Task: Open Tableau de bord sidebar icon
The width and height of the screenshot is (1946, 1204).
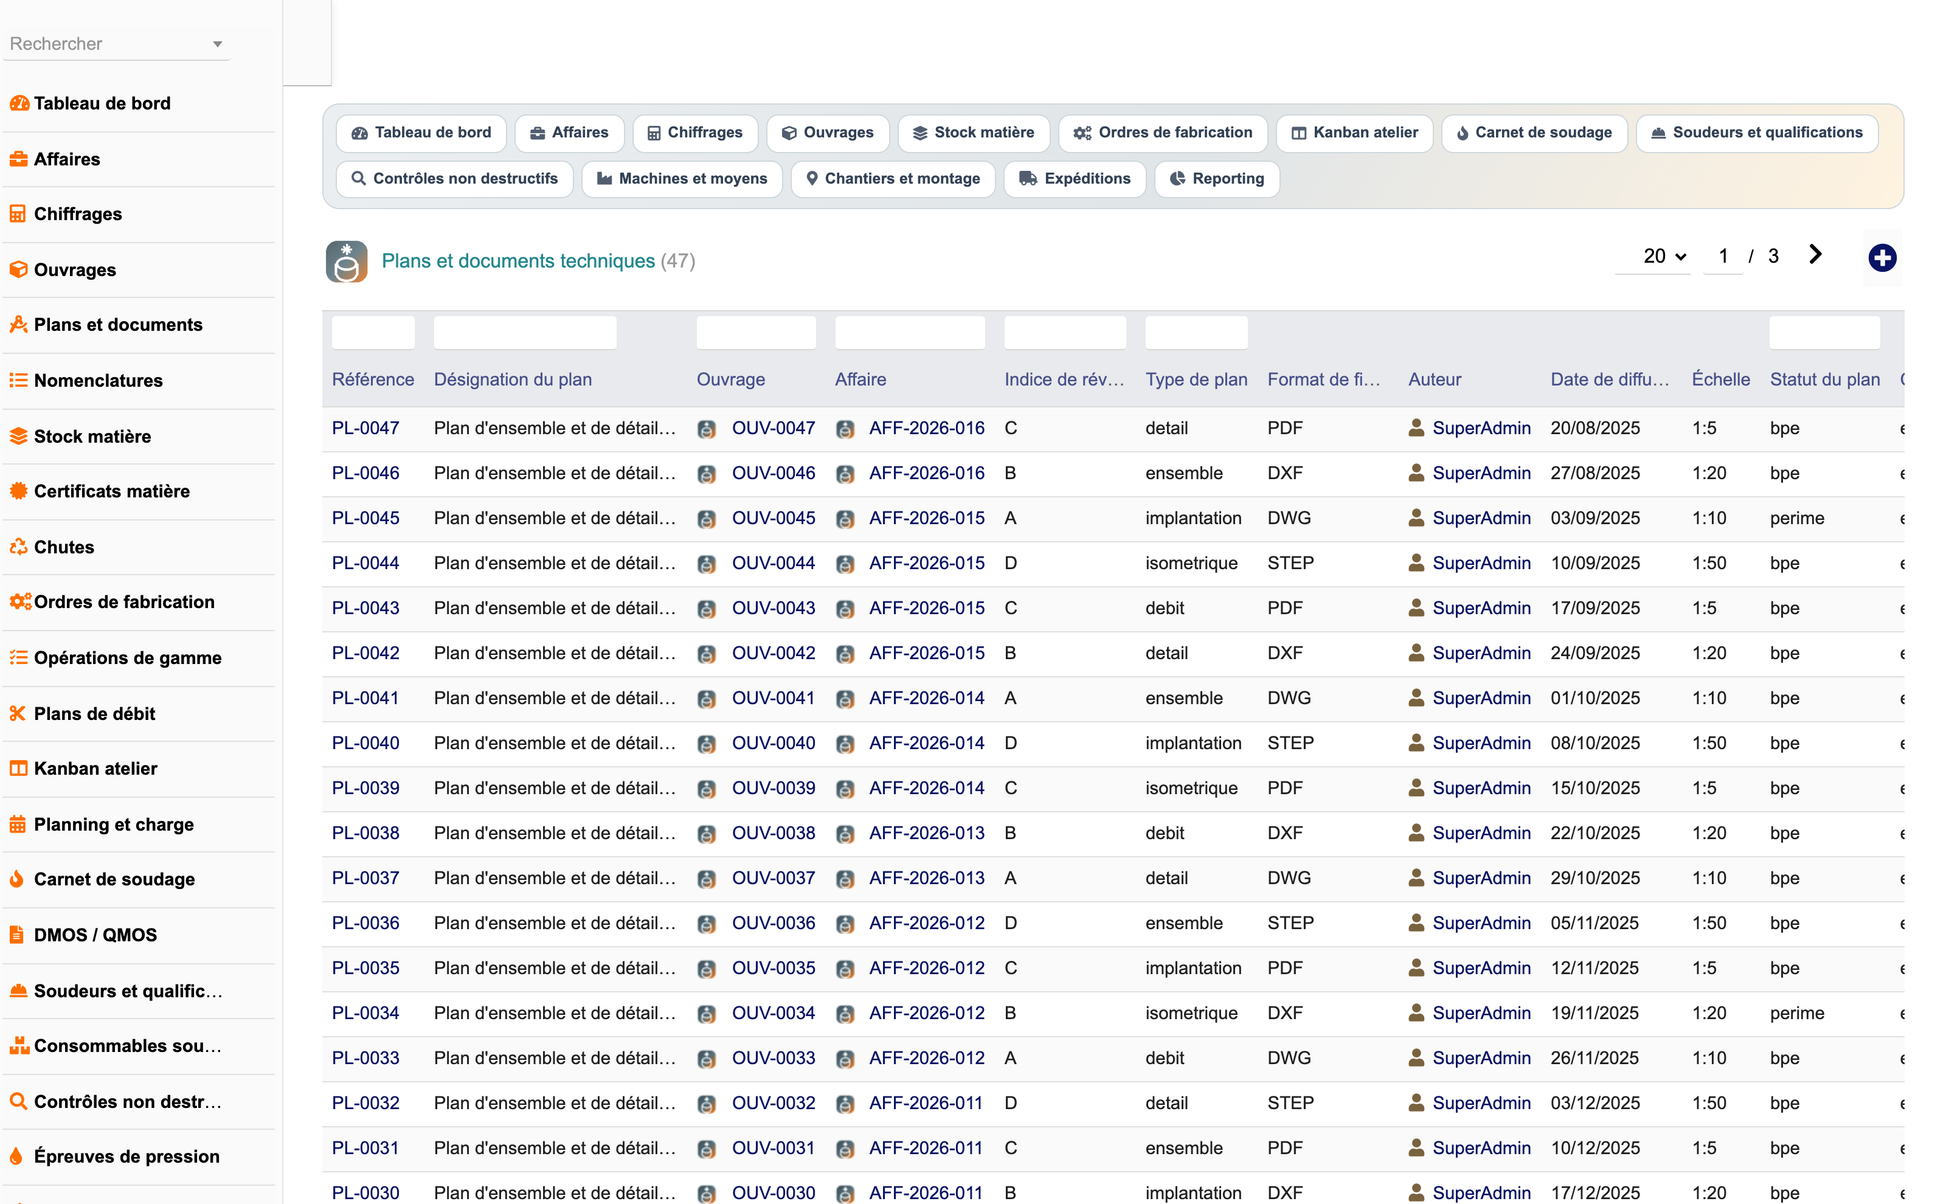Action: (x=19, y=103)
